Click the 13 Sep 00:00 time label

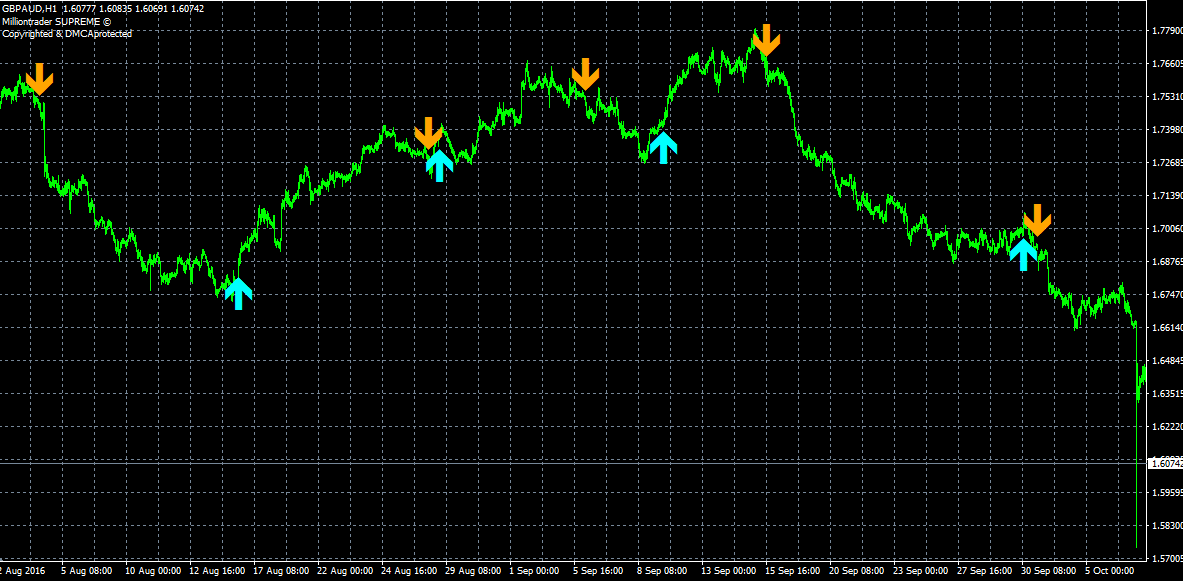point(729,571)
